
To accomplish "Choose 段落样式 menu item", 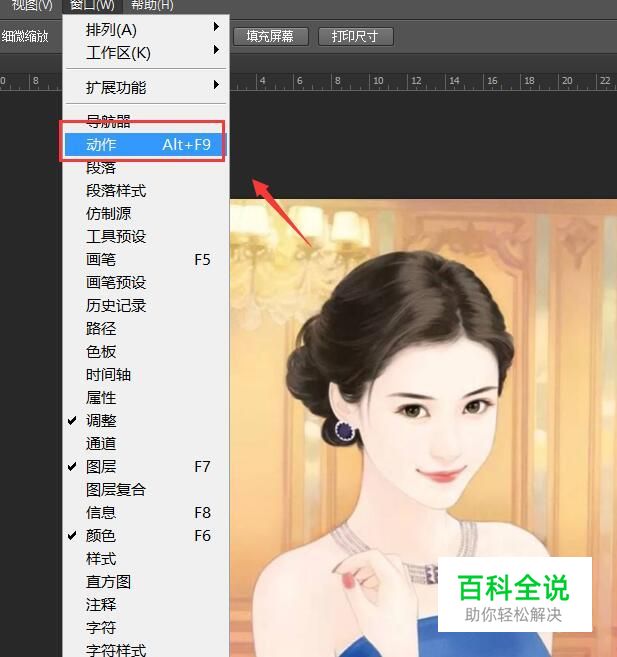I will click(x=146, y=191).
